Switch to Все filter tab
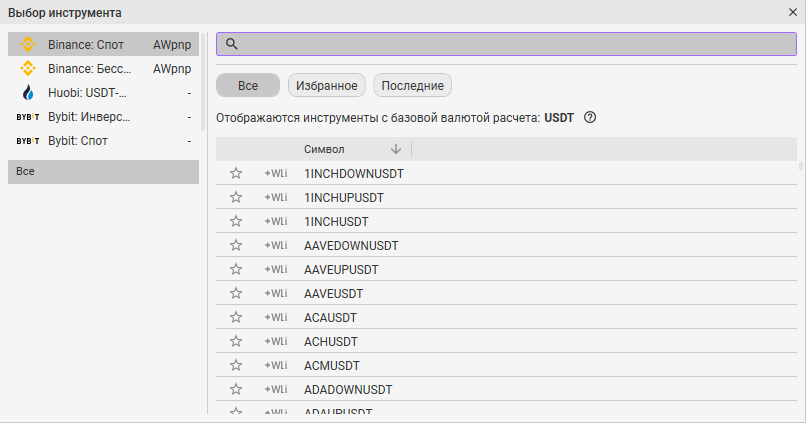Screen dimensions: 806x423 pyautogui.click(x=248, y=85)
